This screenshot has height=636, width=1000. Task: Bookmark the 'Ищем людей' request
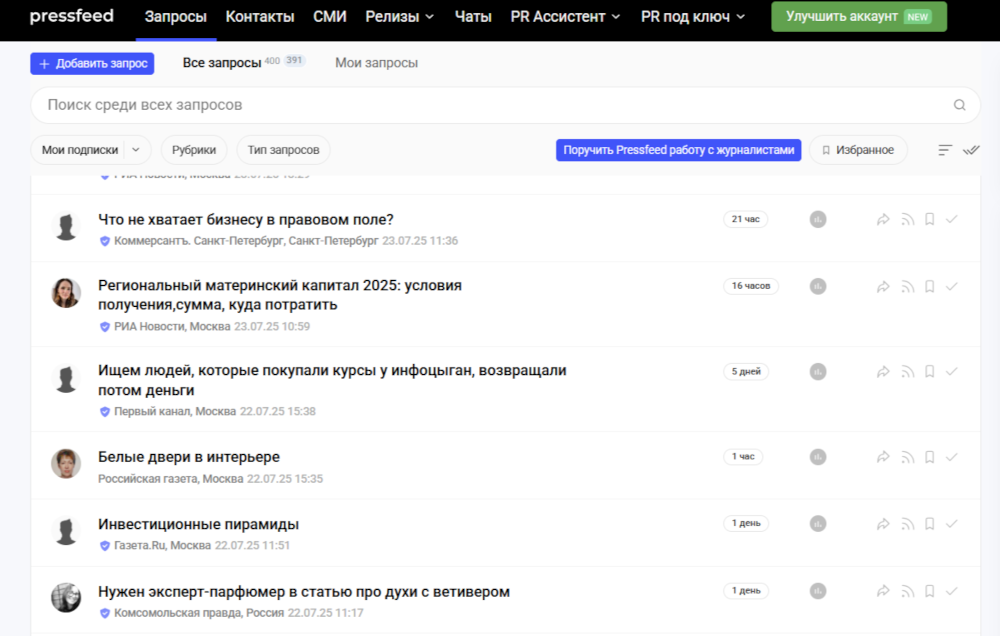(930, 371)
